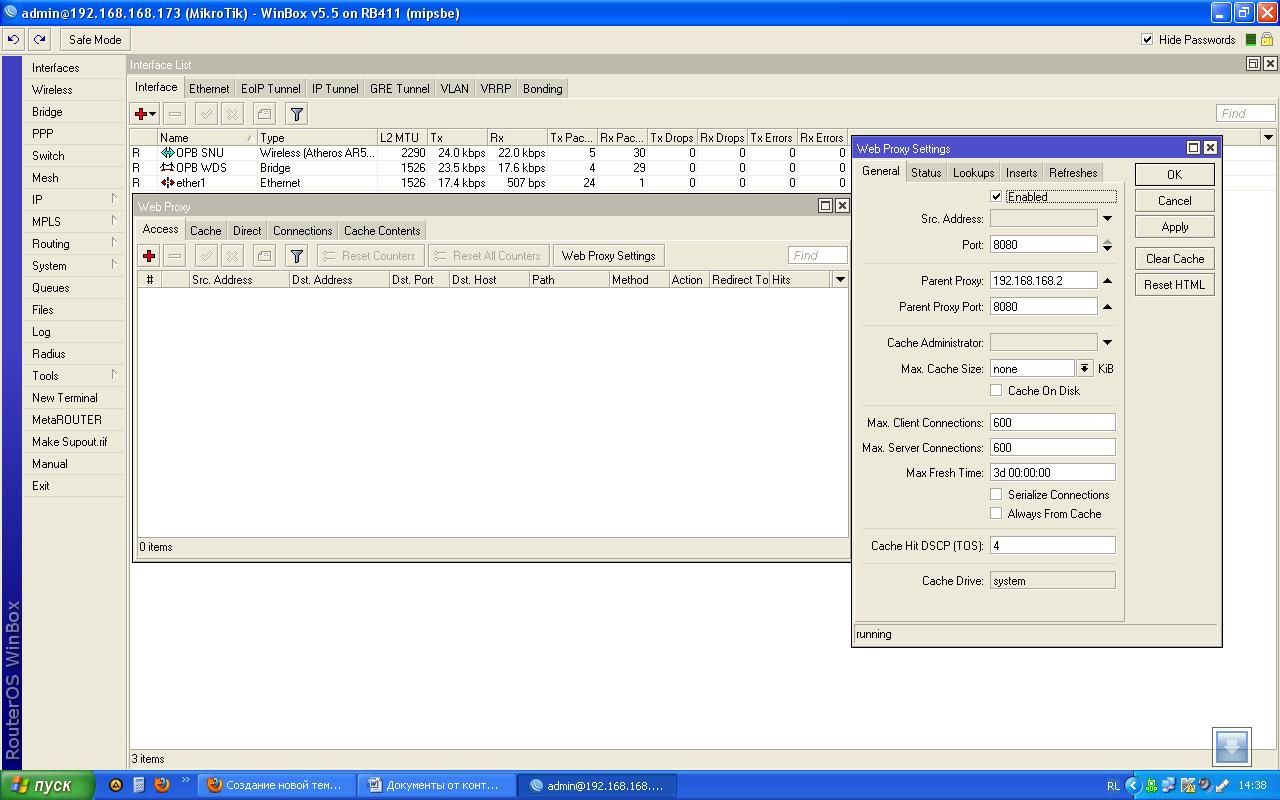Screen dimensions: 1280x800
Task: Enable the Cache On Disk checkbox
Action: [x=996, y=390]
